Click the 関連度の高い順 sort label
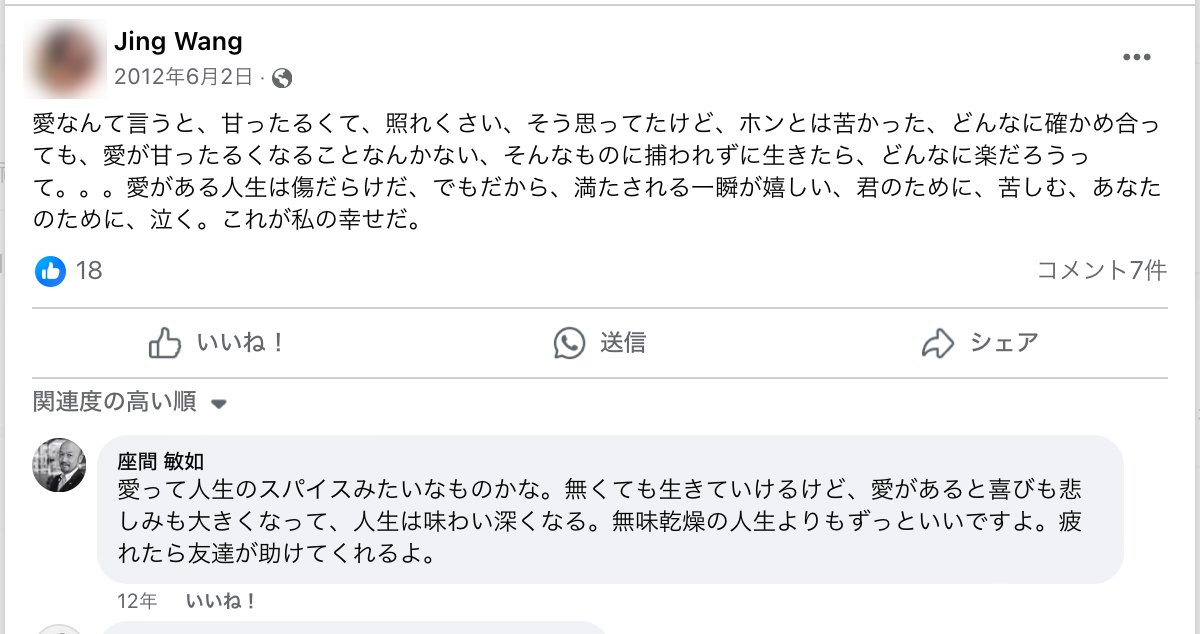The height and width of the screenshot is (634, 1200). [114, 402]
